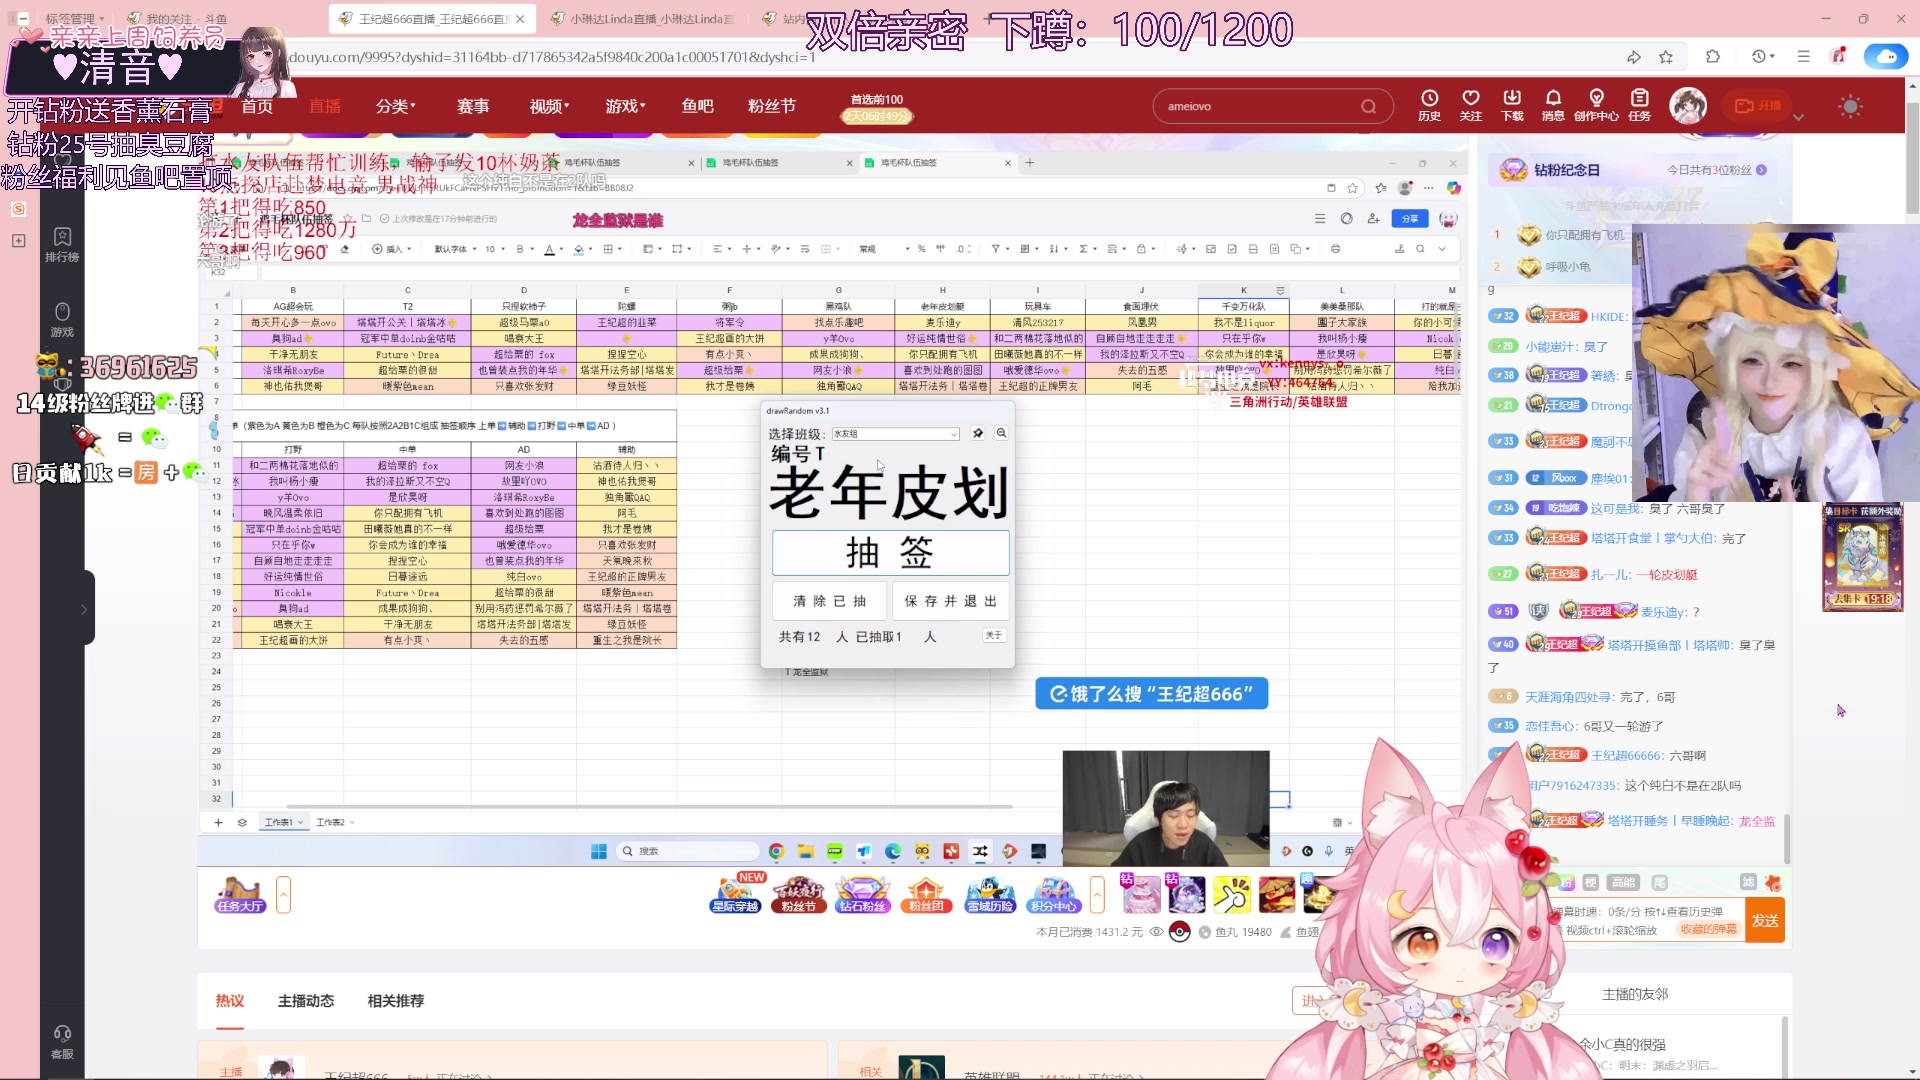1920x1080 pixels.
Task: Go to 鱼吧 in Douyu nav
Action: click(x=697, y=106)
